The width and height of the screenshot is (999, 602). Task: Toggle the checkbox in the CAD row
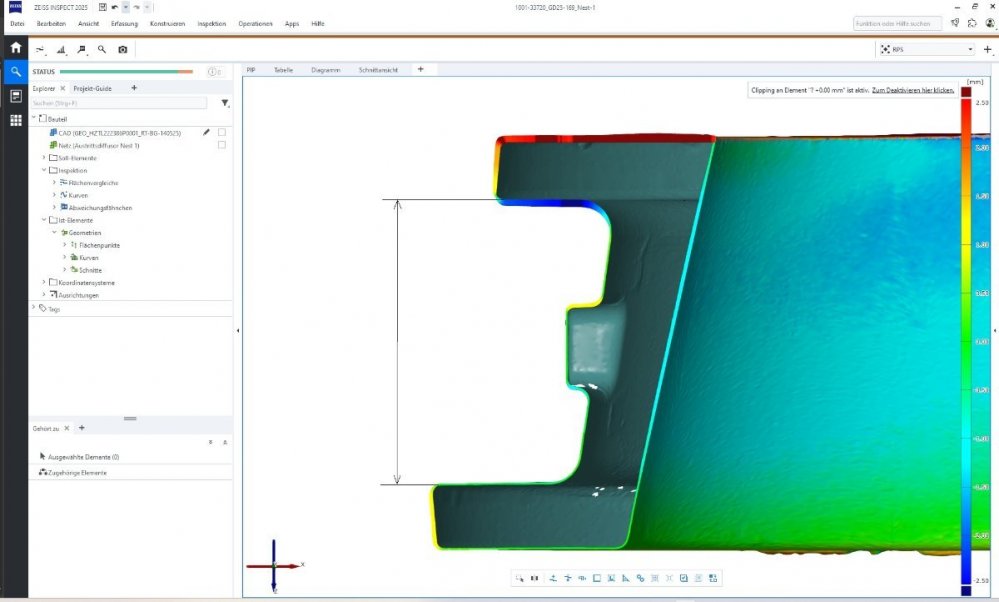(x=222, y=132)
